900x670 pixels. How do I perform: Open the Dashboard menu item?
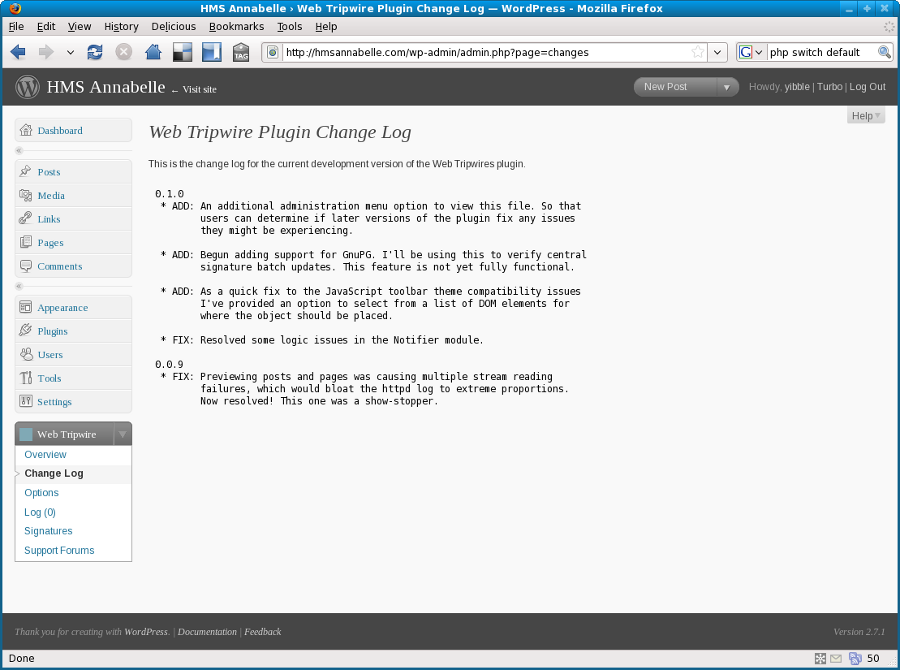(60, 130)
